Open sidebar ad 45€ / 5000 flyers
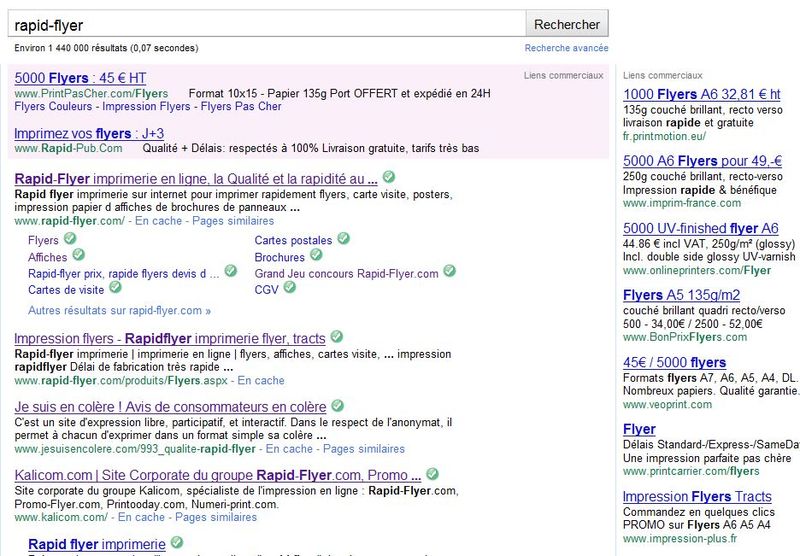Screen dimensions: 800x556 coord(674,363)
